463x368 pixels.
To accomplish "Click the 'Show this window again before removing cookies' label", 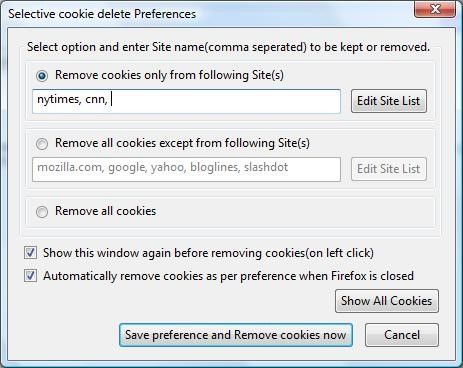I will pos(208,253).
